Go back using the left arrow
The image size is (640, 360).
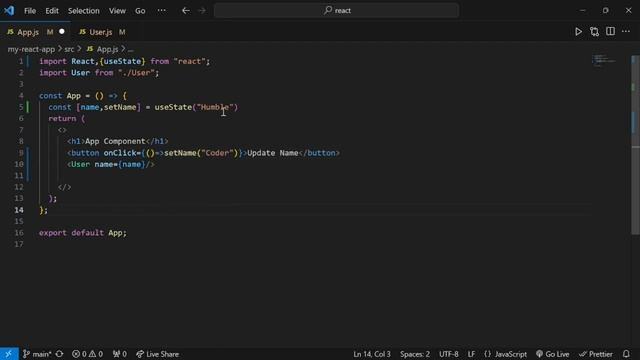tap(186, 11)
